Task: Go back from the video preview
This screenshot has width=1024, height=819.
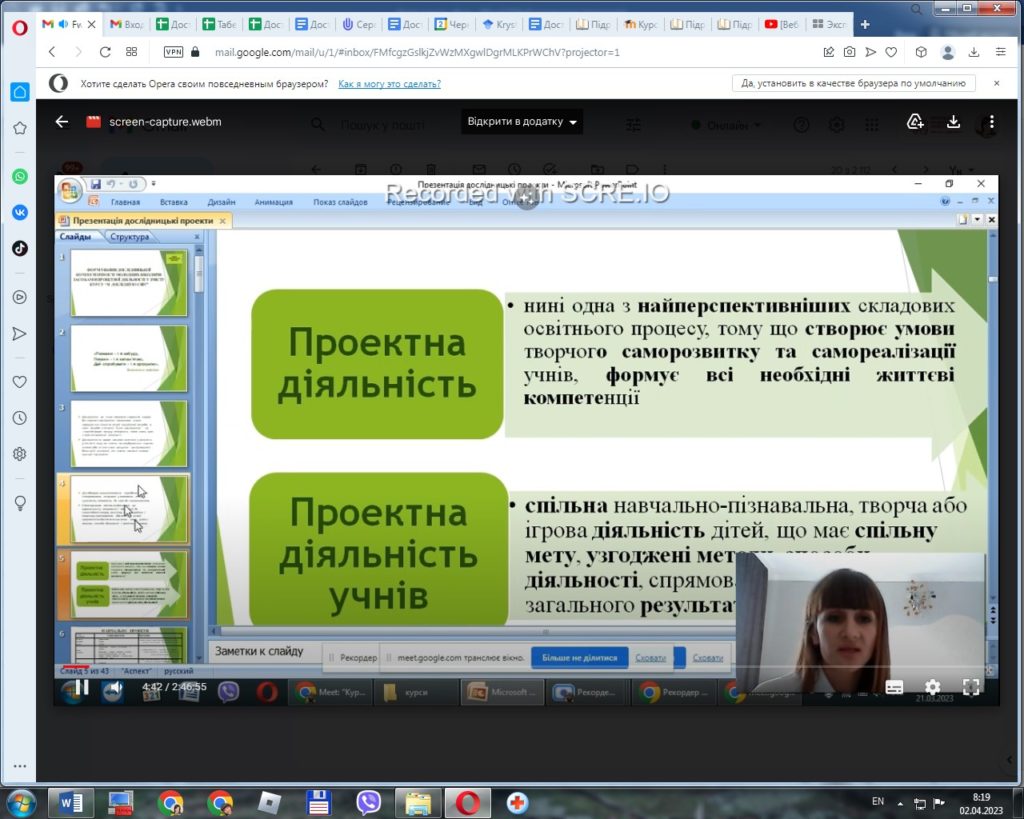Action: pyautogui.click(x=62, y=121)
